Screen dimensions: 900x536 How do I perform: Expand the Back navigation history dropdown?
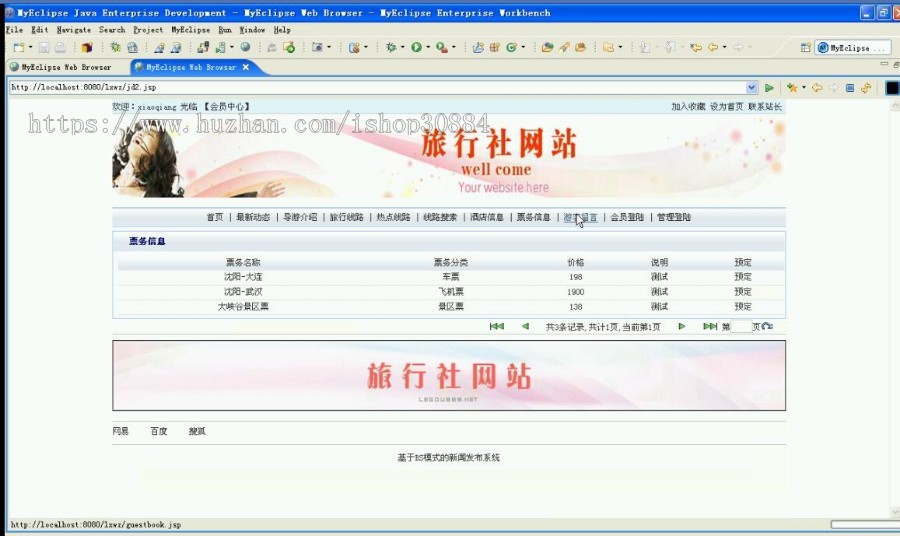click(724, 47)
